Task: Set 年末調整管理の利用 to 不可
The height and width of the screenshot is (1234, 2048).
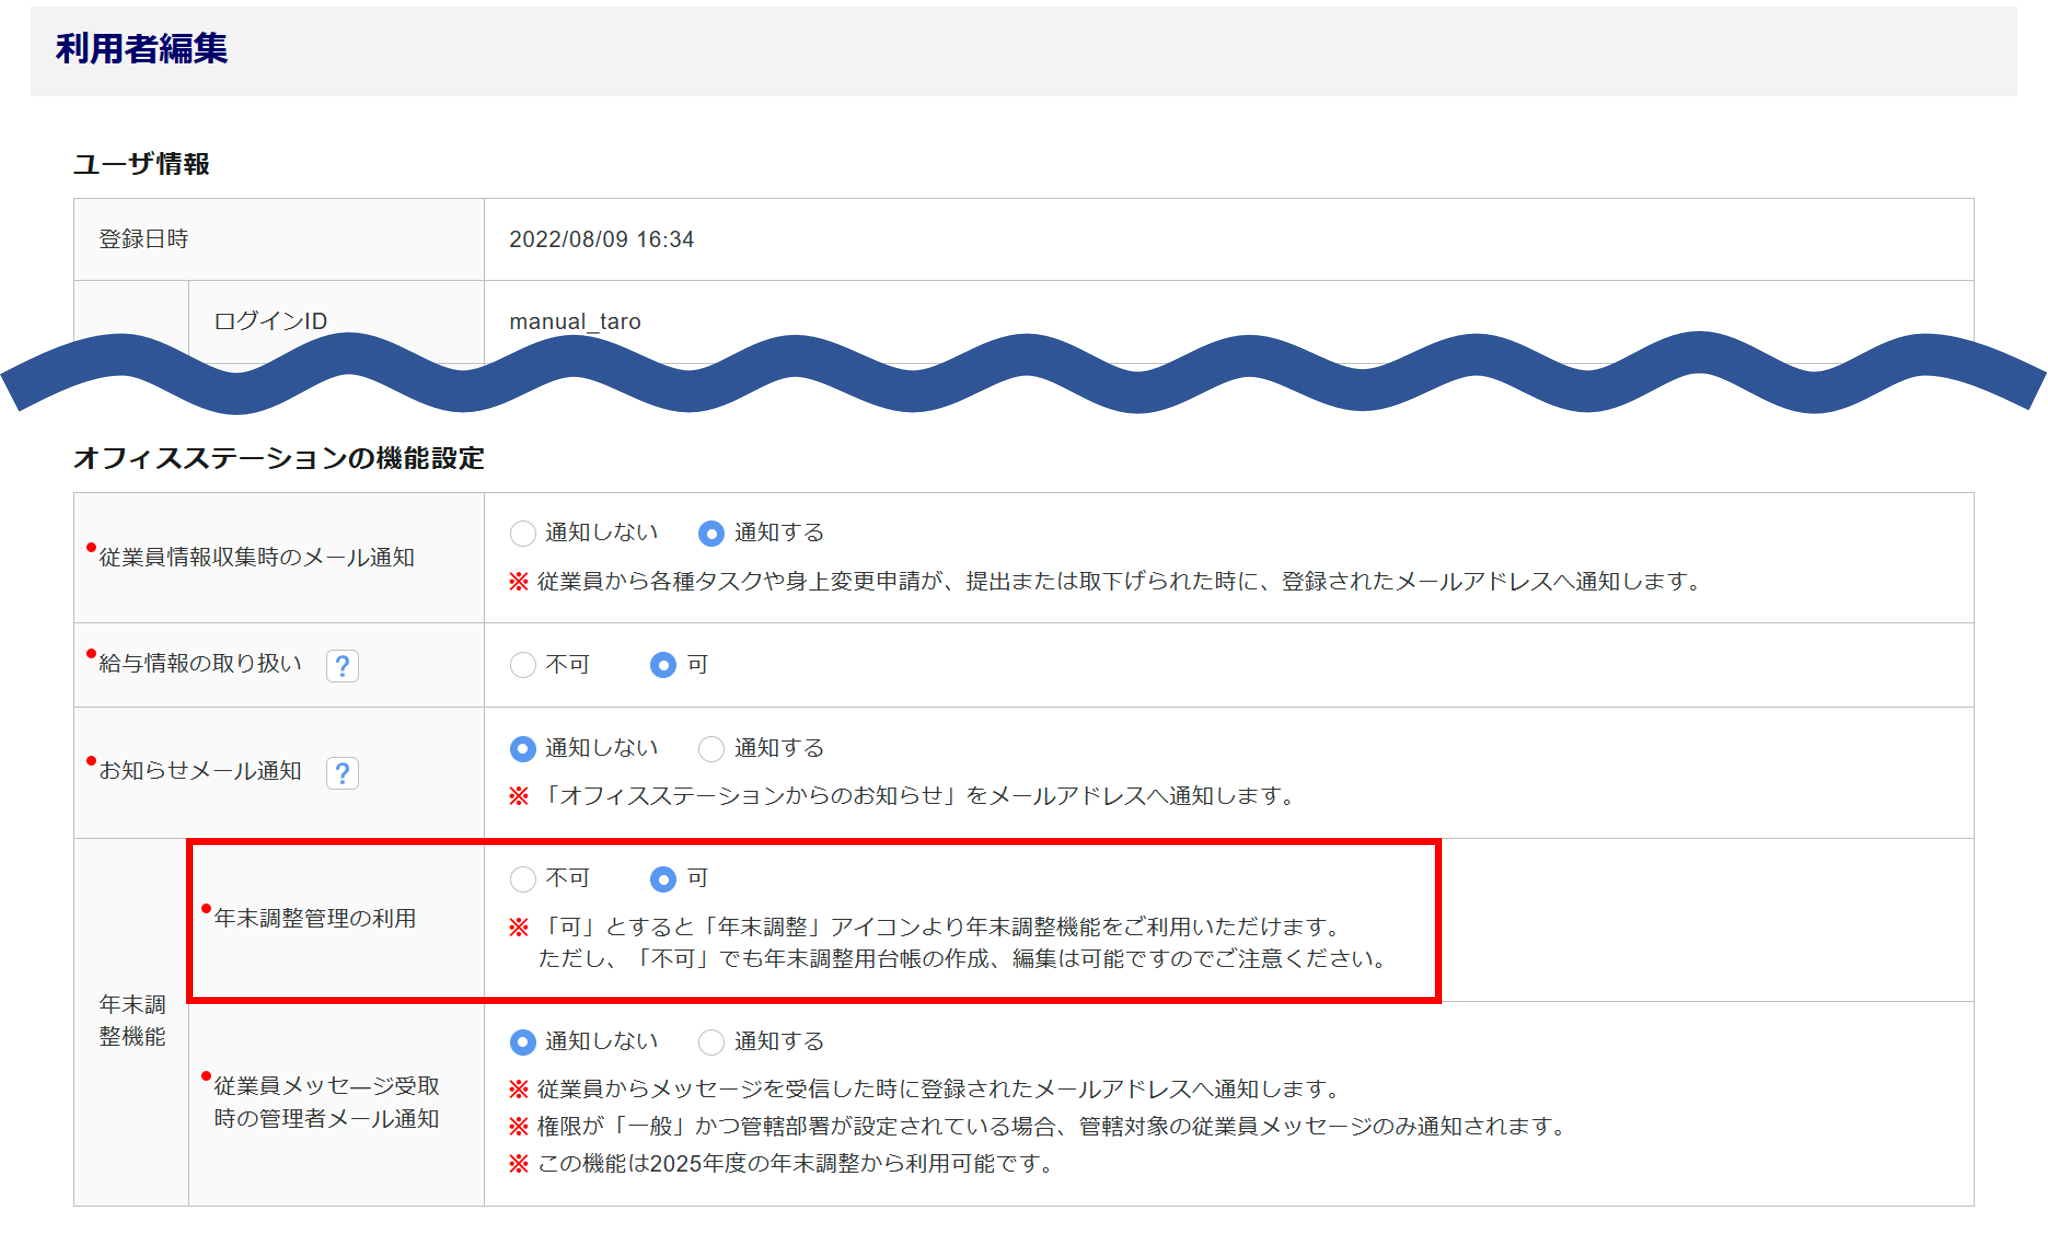Action: [523, 879]
